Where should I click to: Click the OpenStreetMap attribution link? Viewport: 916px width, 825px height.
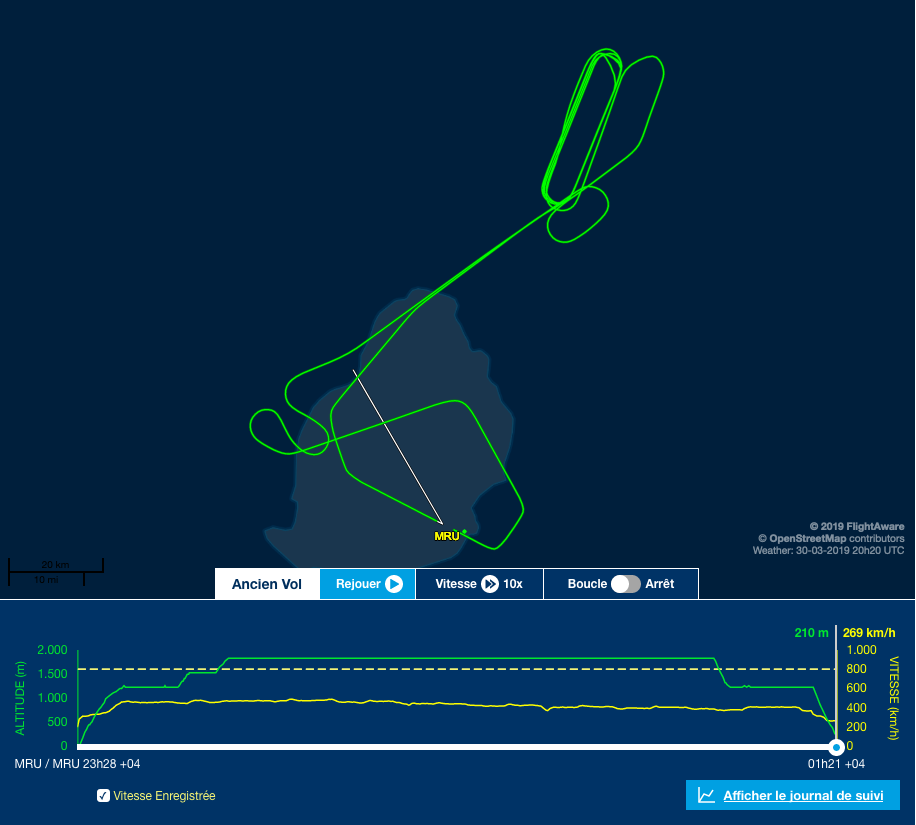pos(807,538)
